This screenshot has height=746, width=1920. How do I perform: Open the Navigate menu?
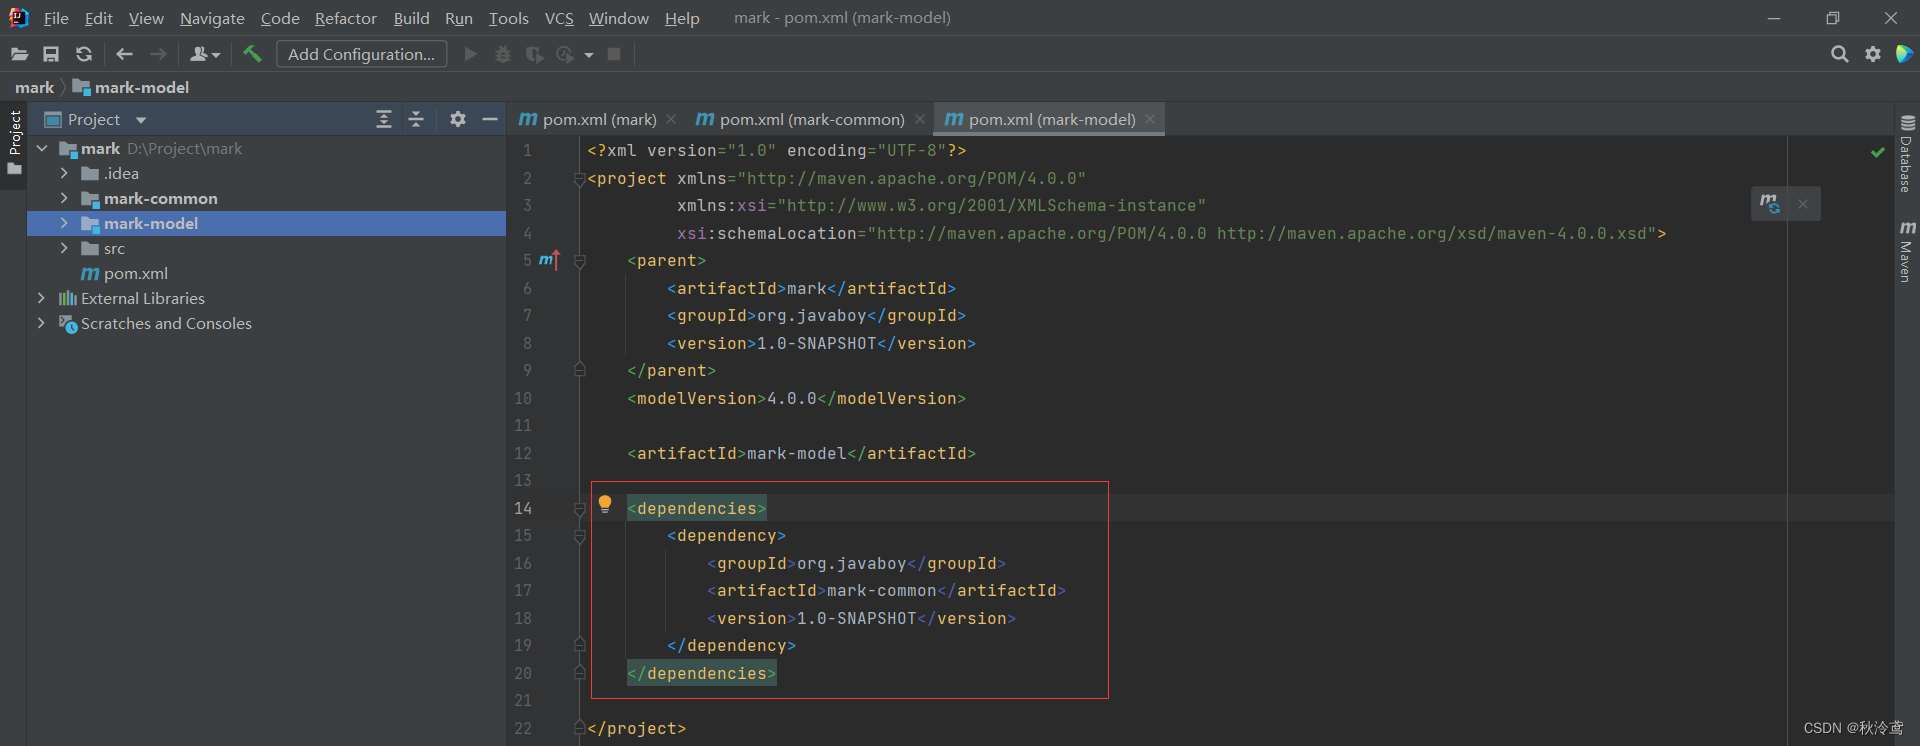point(212,18)
